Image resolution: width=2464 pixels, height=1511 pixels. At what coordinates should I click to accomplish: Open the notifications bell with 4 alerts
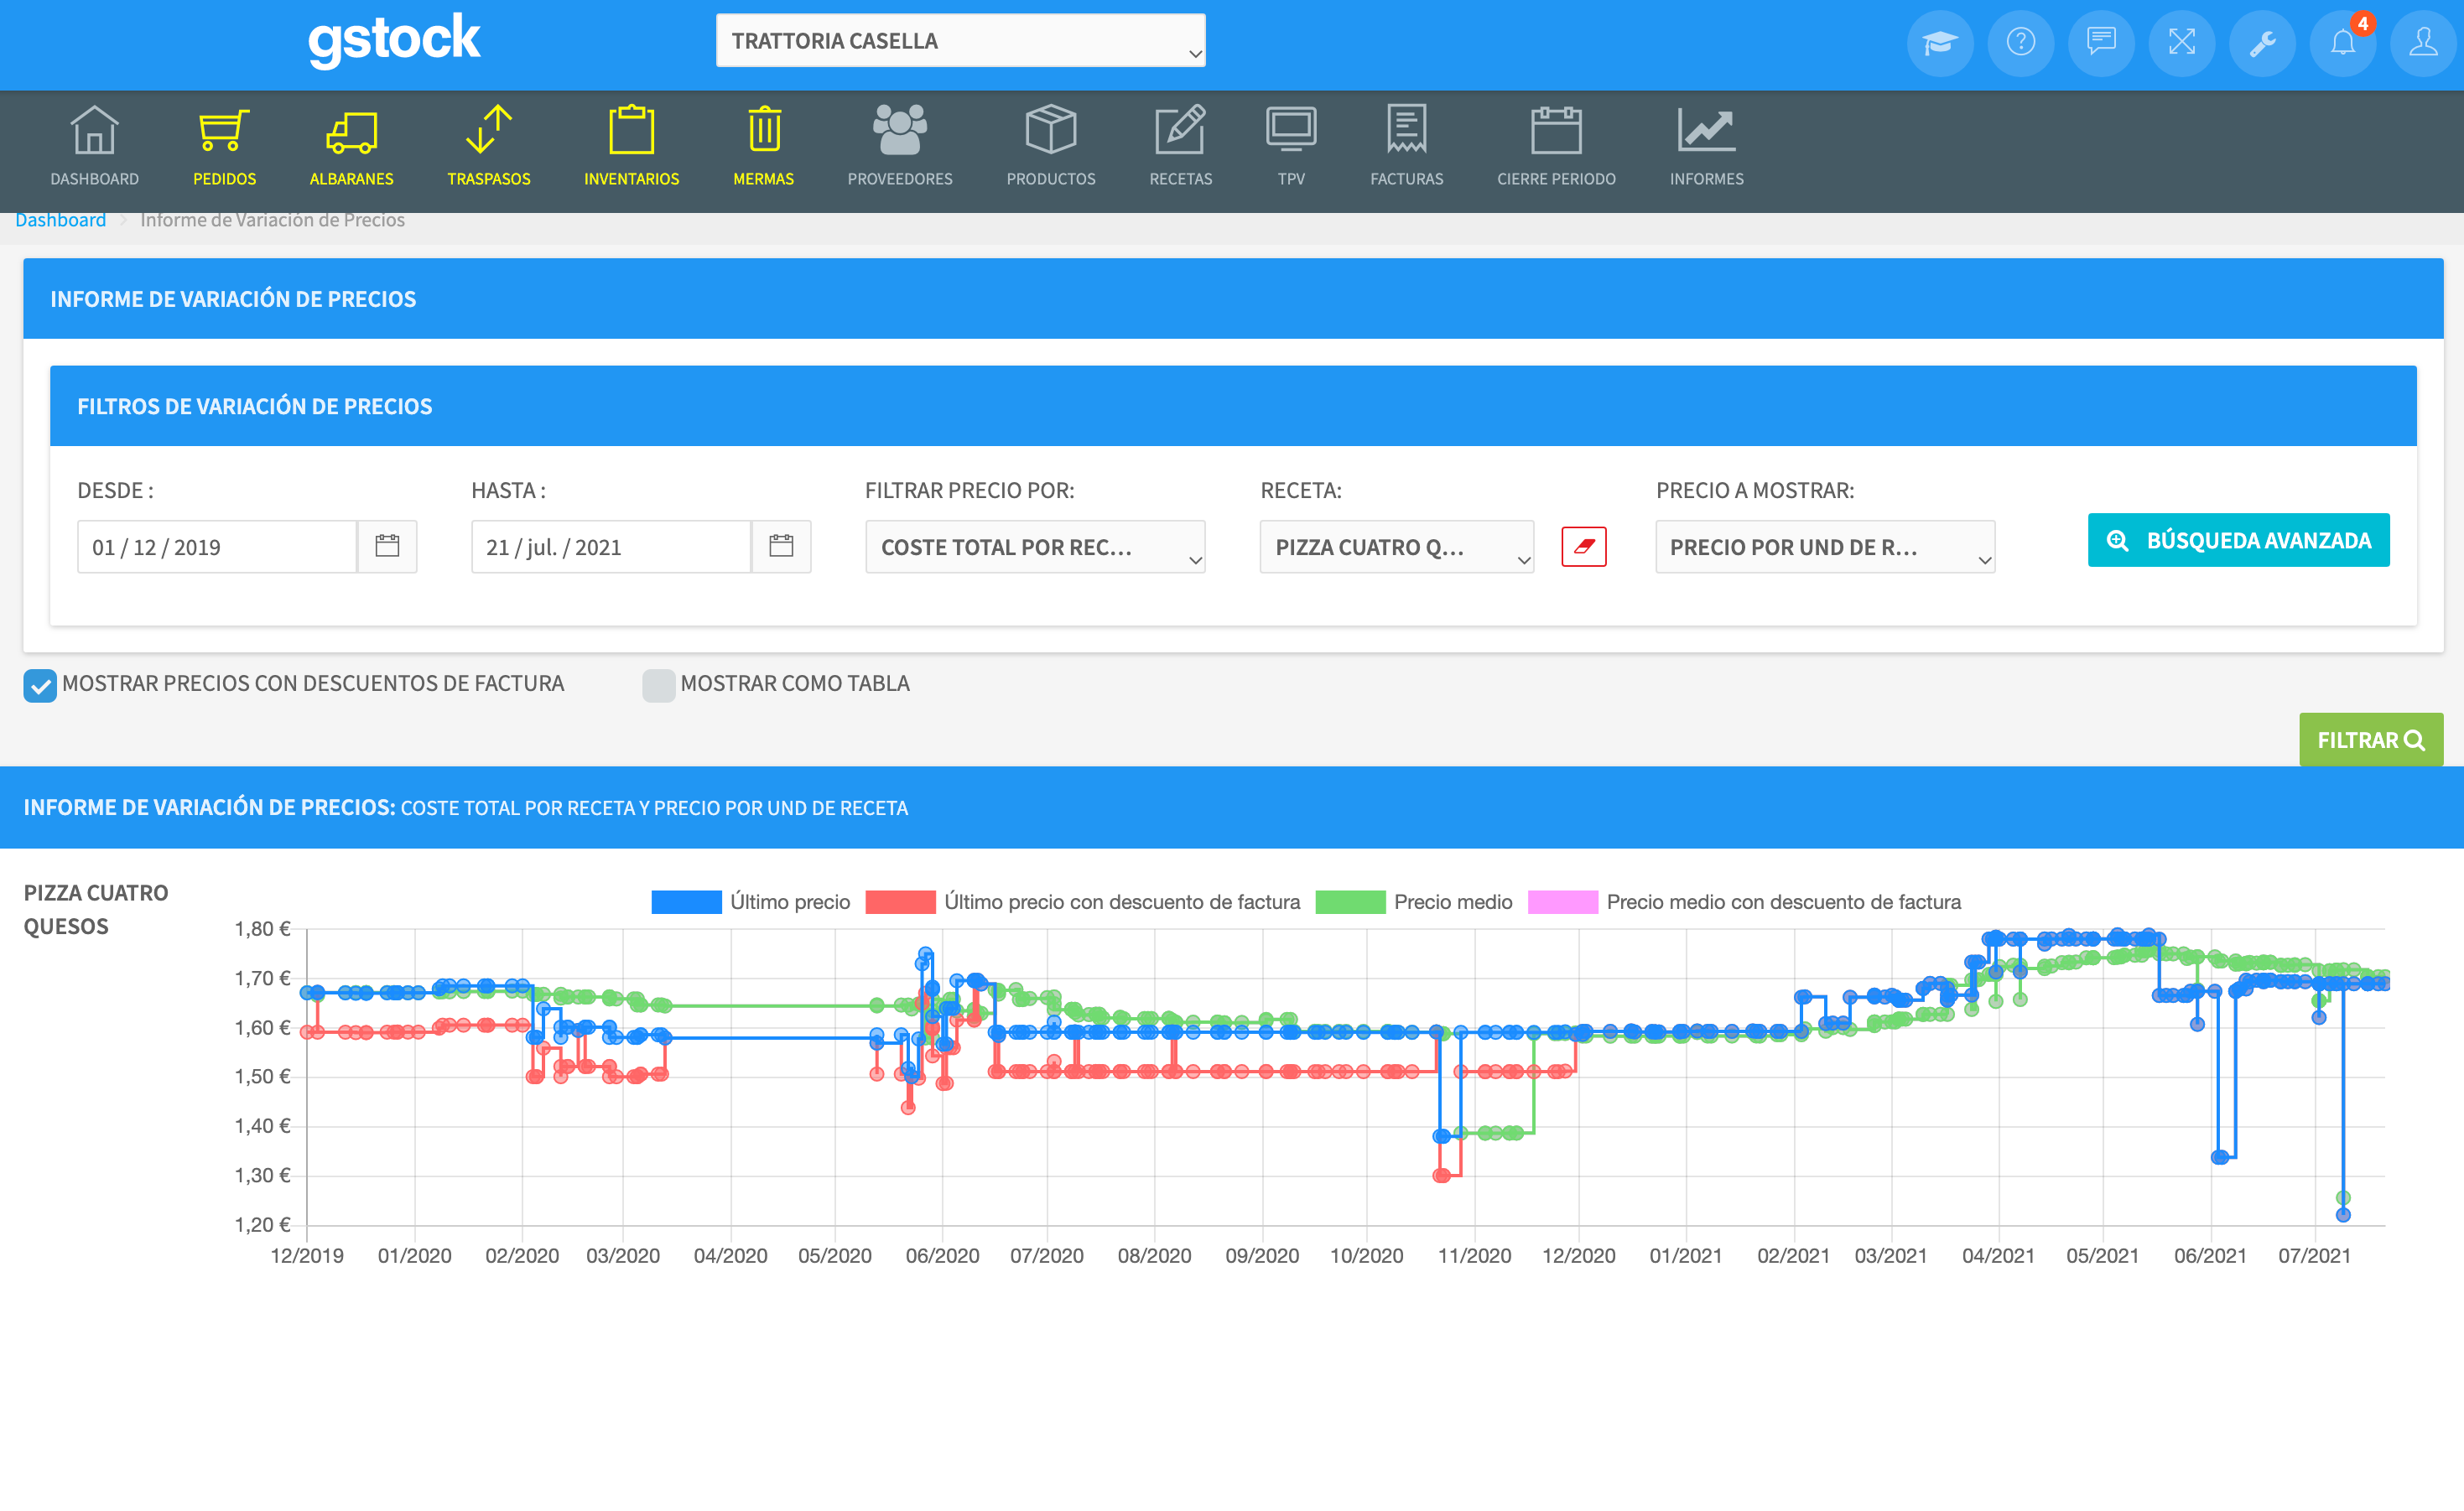coord(2342,43)
